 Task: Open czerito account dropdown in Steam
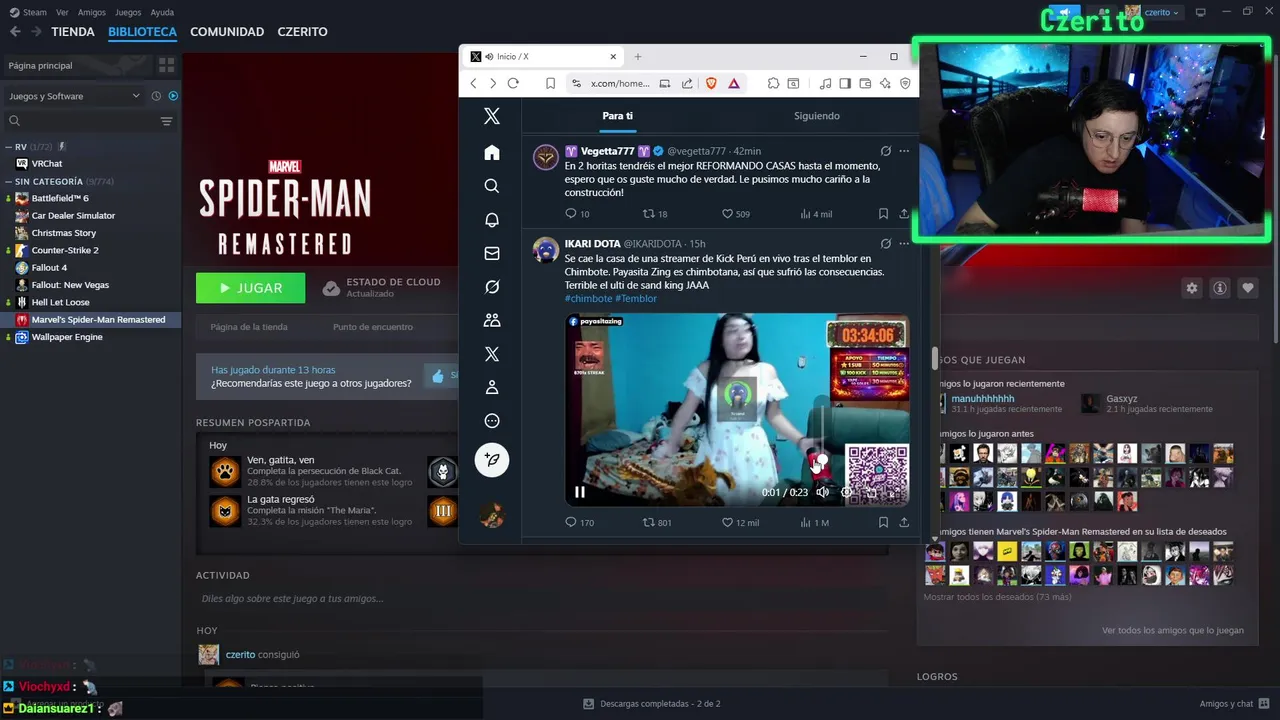1153,12
